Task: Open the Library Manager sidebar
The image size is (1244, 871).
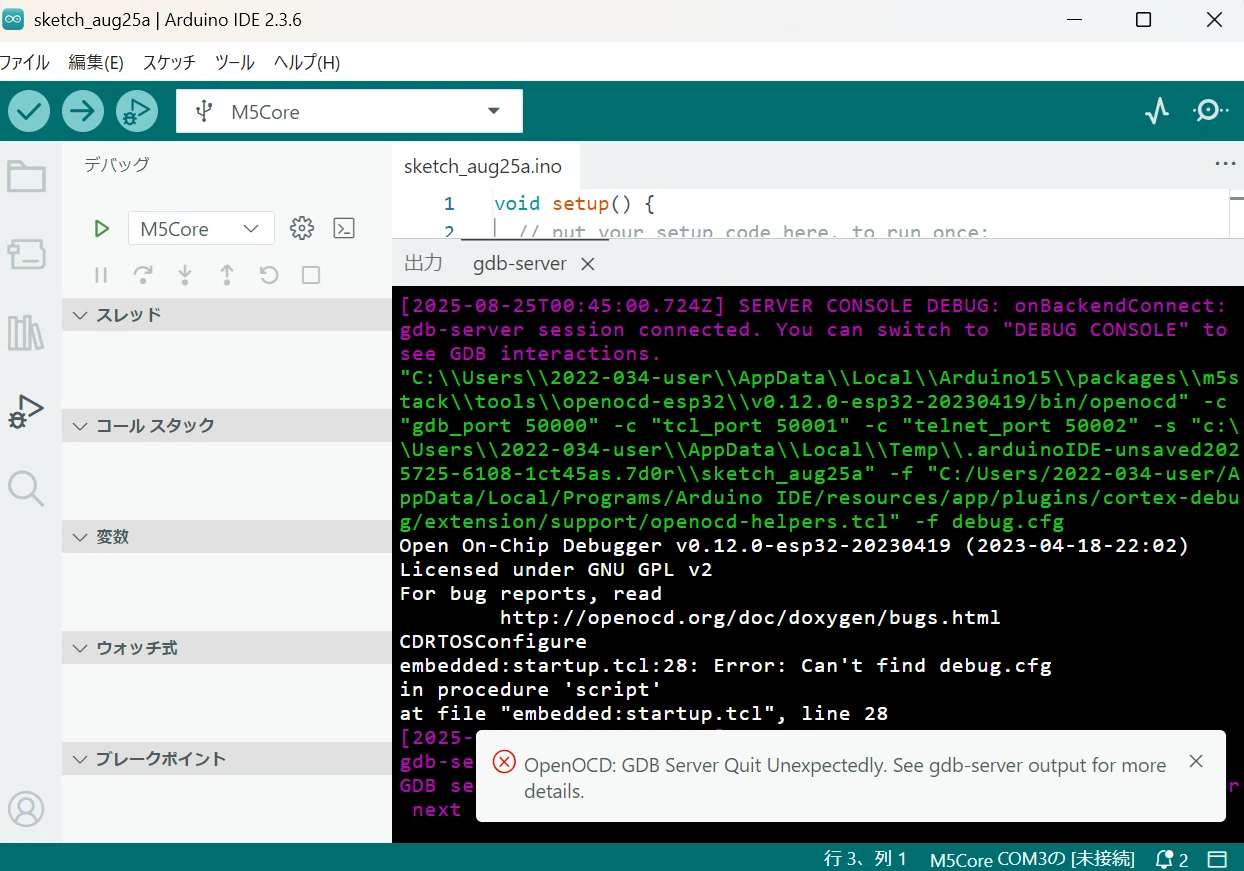Action: [26, 332]
